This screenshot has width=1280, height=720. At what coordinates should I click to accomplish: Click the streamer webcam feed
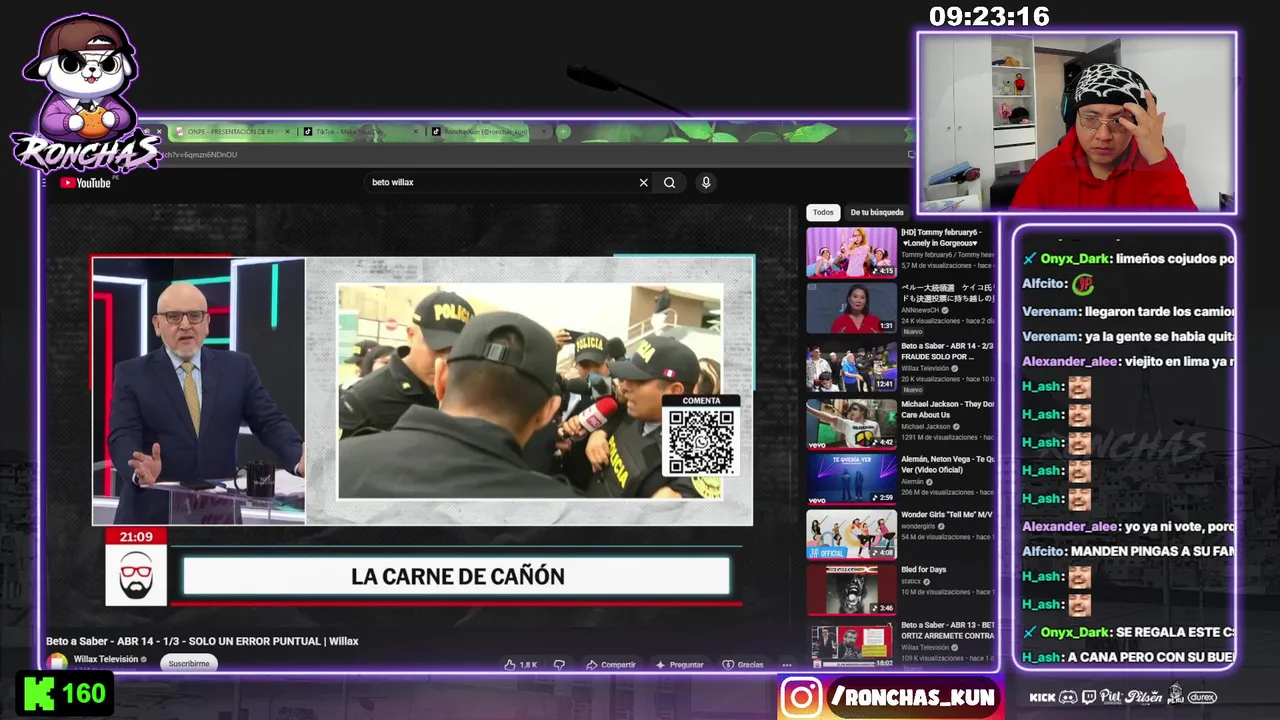pos(1077,122)
